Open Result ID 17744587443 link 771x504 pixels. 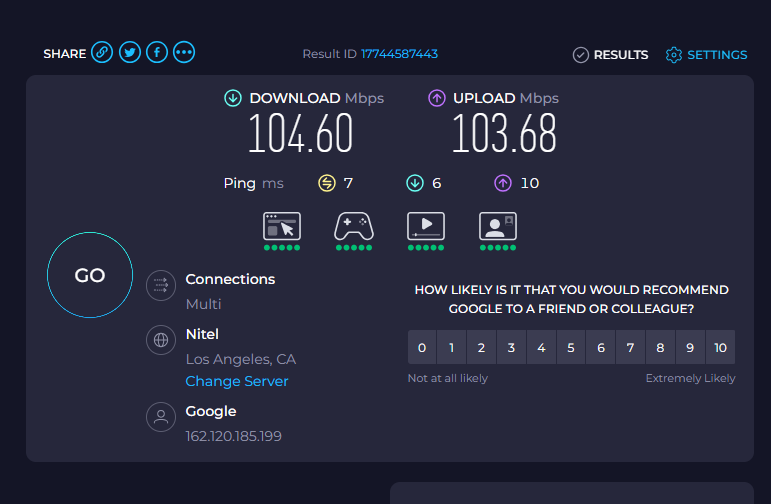coord(399,54)
